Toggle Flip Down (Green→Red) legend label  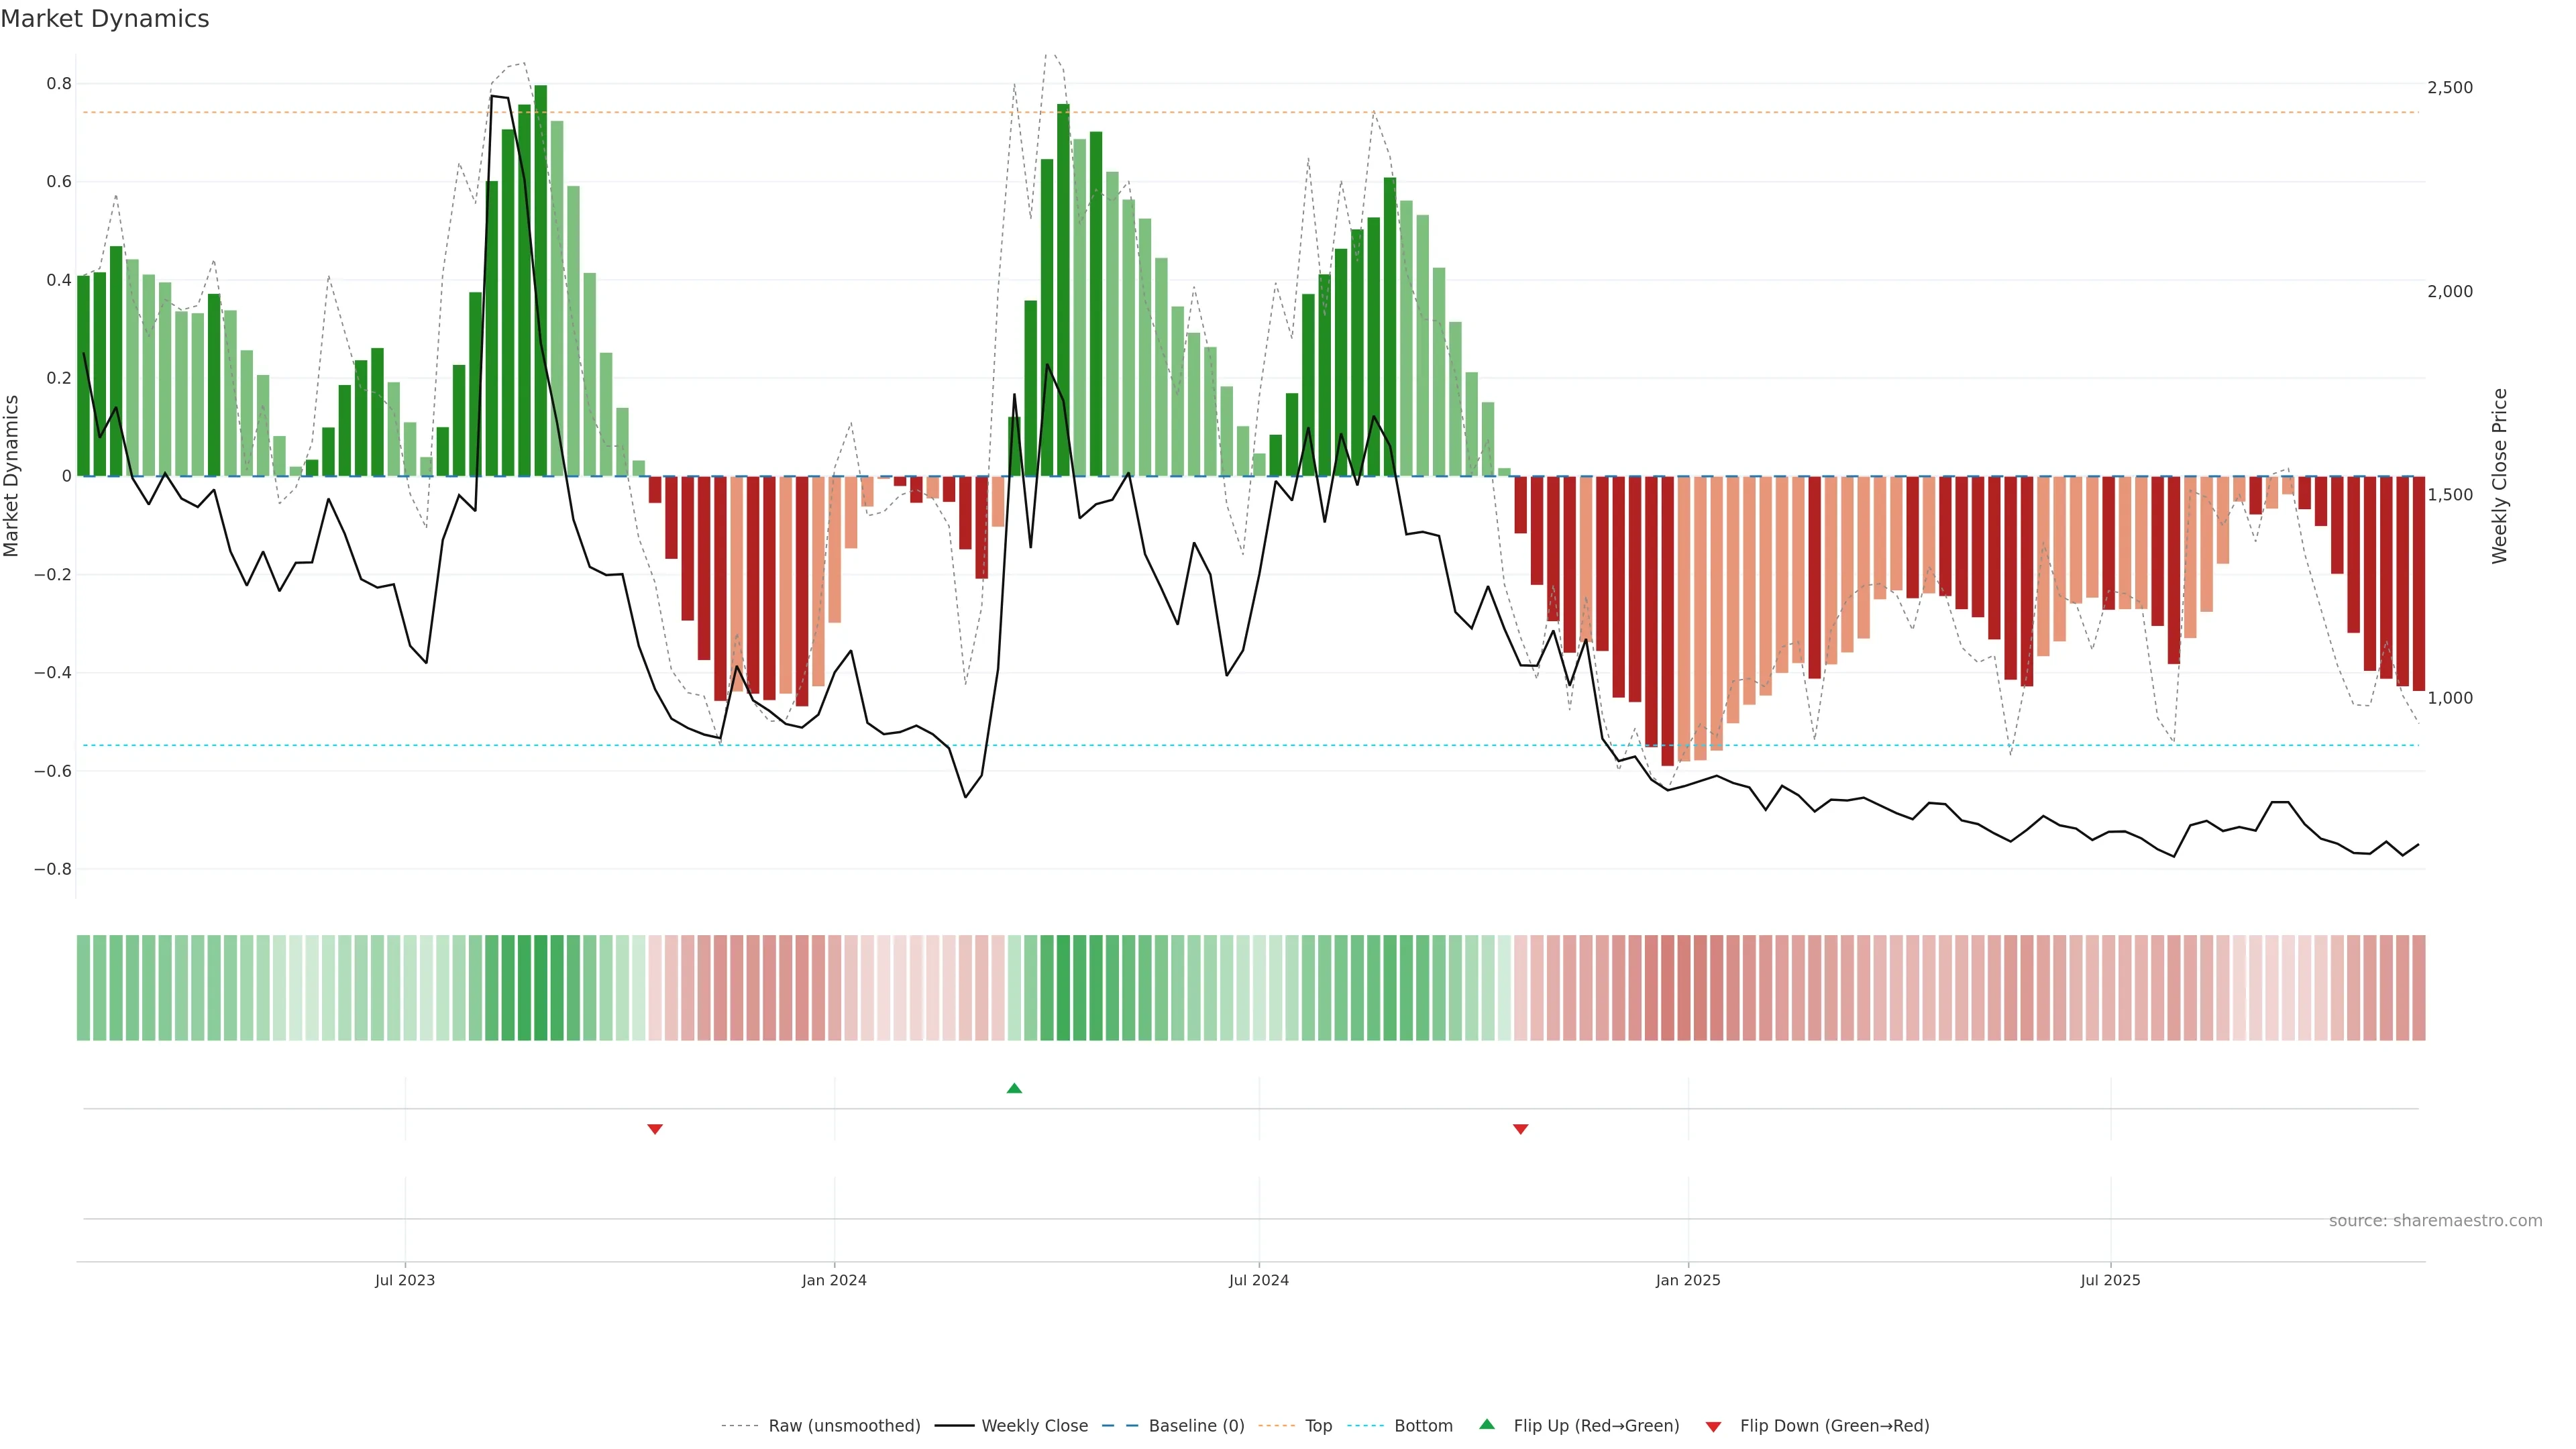[1834, 1426]
